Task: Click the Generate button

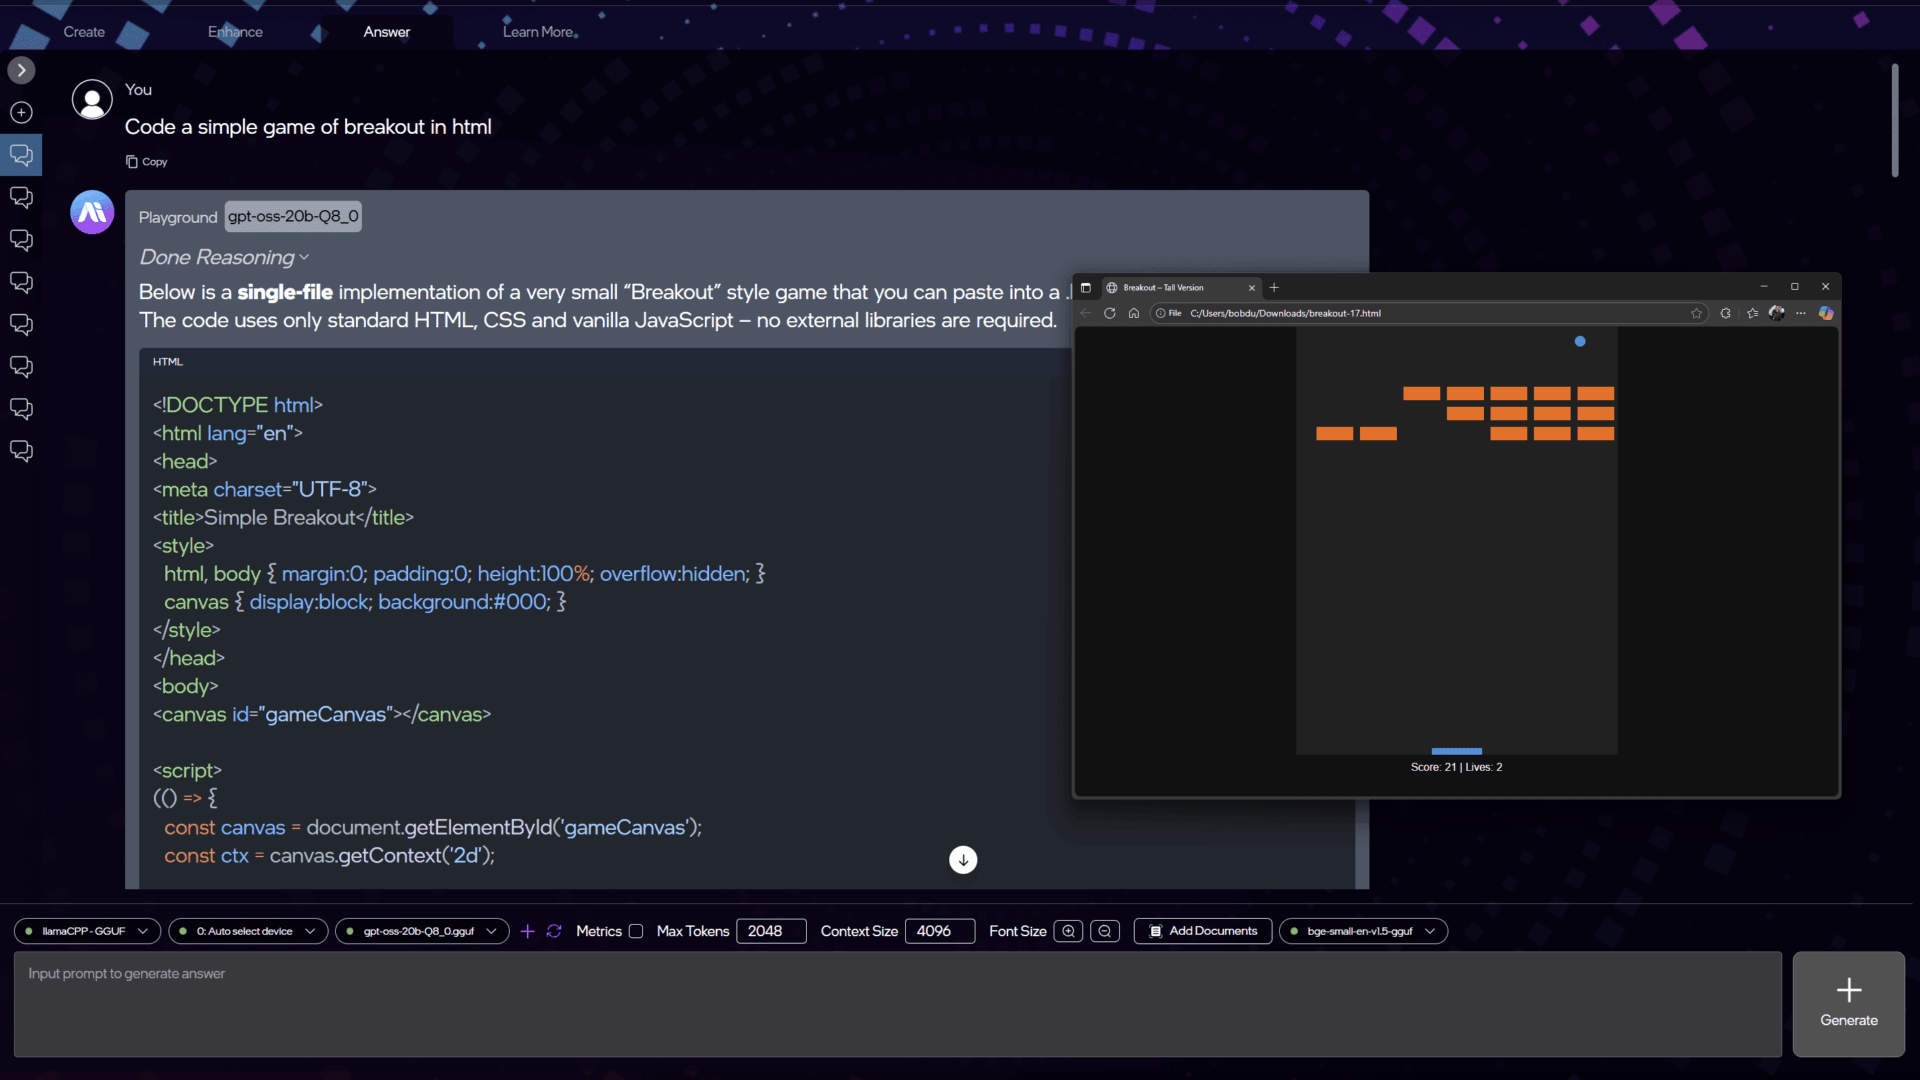Action: 1848,1004
